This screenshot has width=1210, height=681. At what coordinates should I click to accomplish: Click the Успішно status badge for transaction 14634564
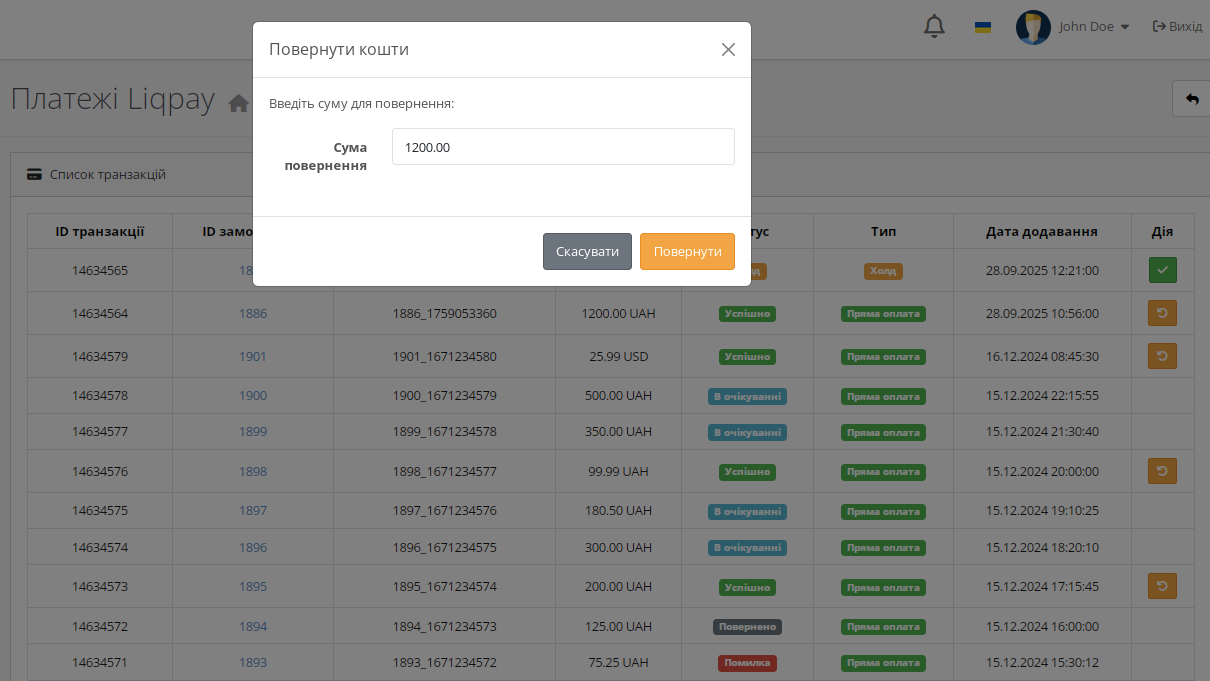[x=747, y=314]
